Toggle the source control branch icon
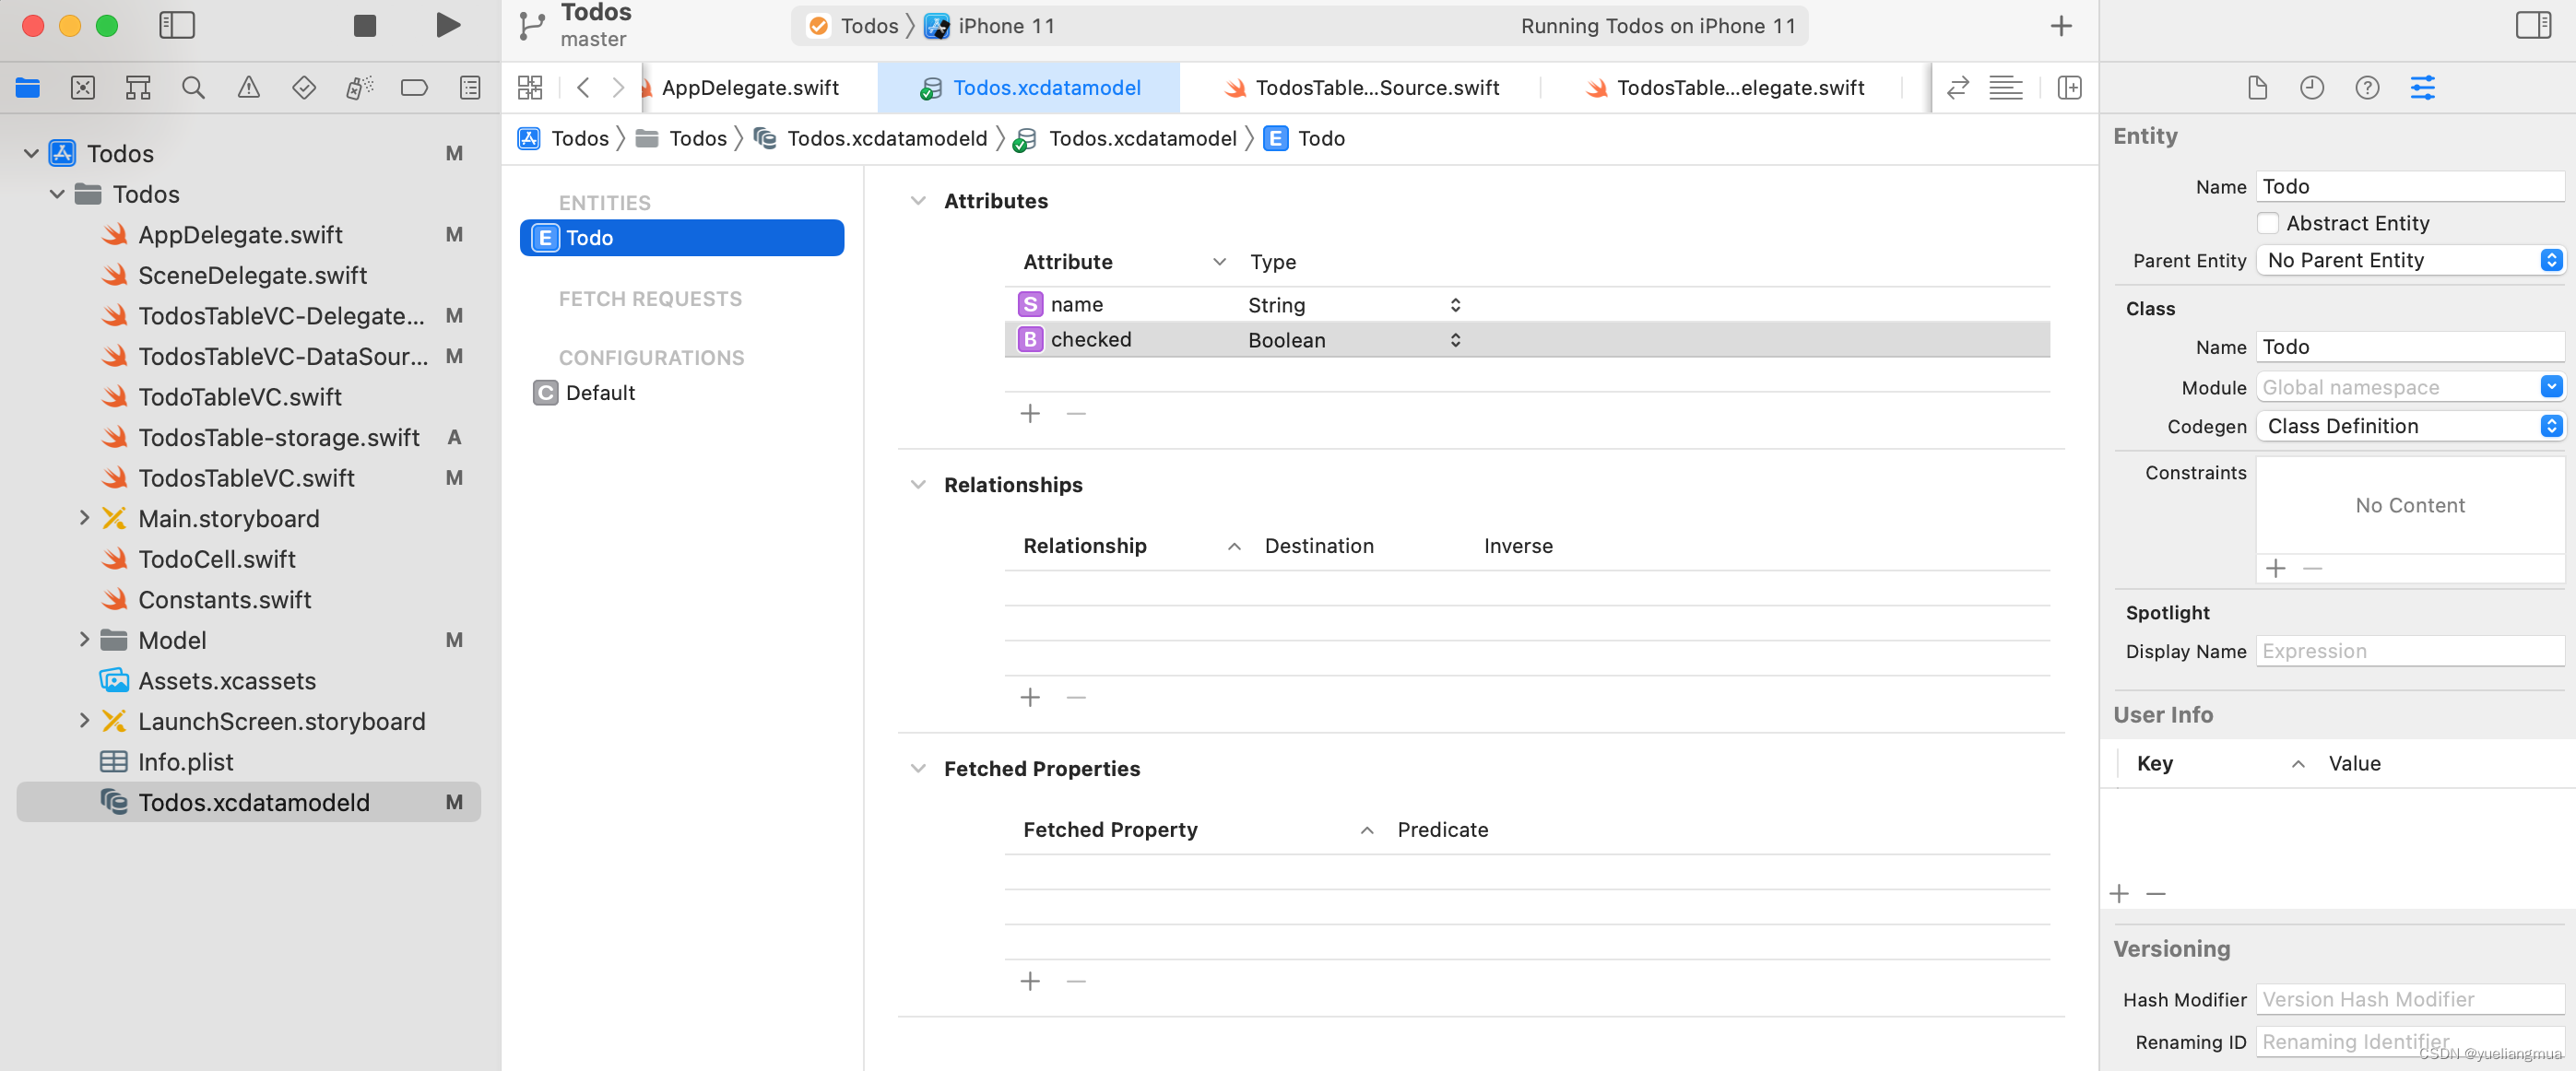This screenshot has height=1071, width=2576. tap(530, 24)
